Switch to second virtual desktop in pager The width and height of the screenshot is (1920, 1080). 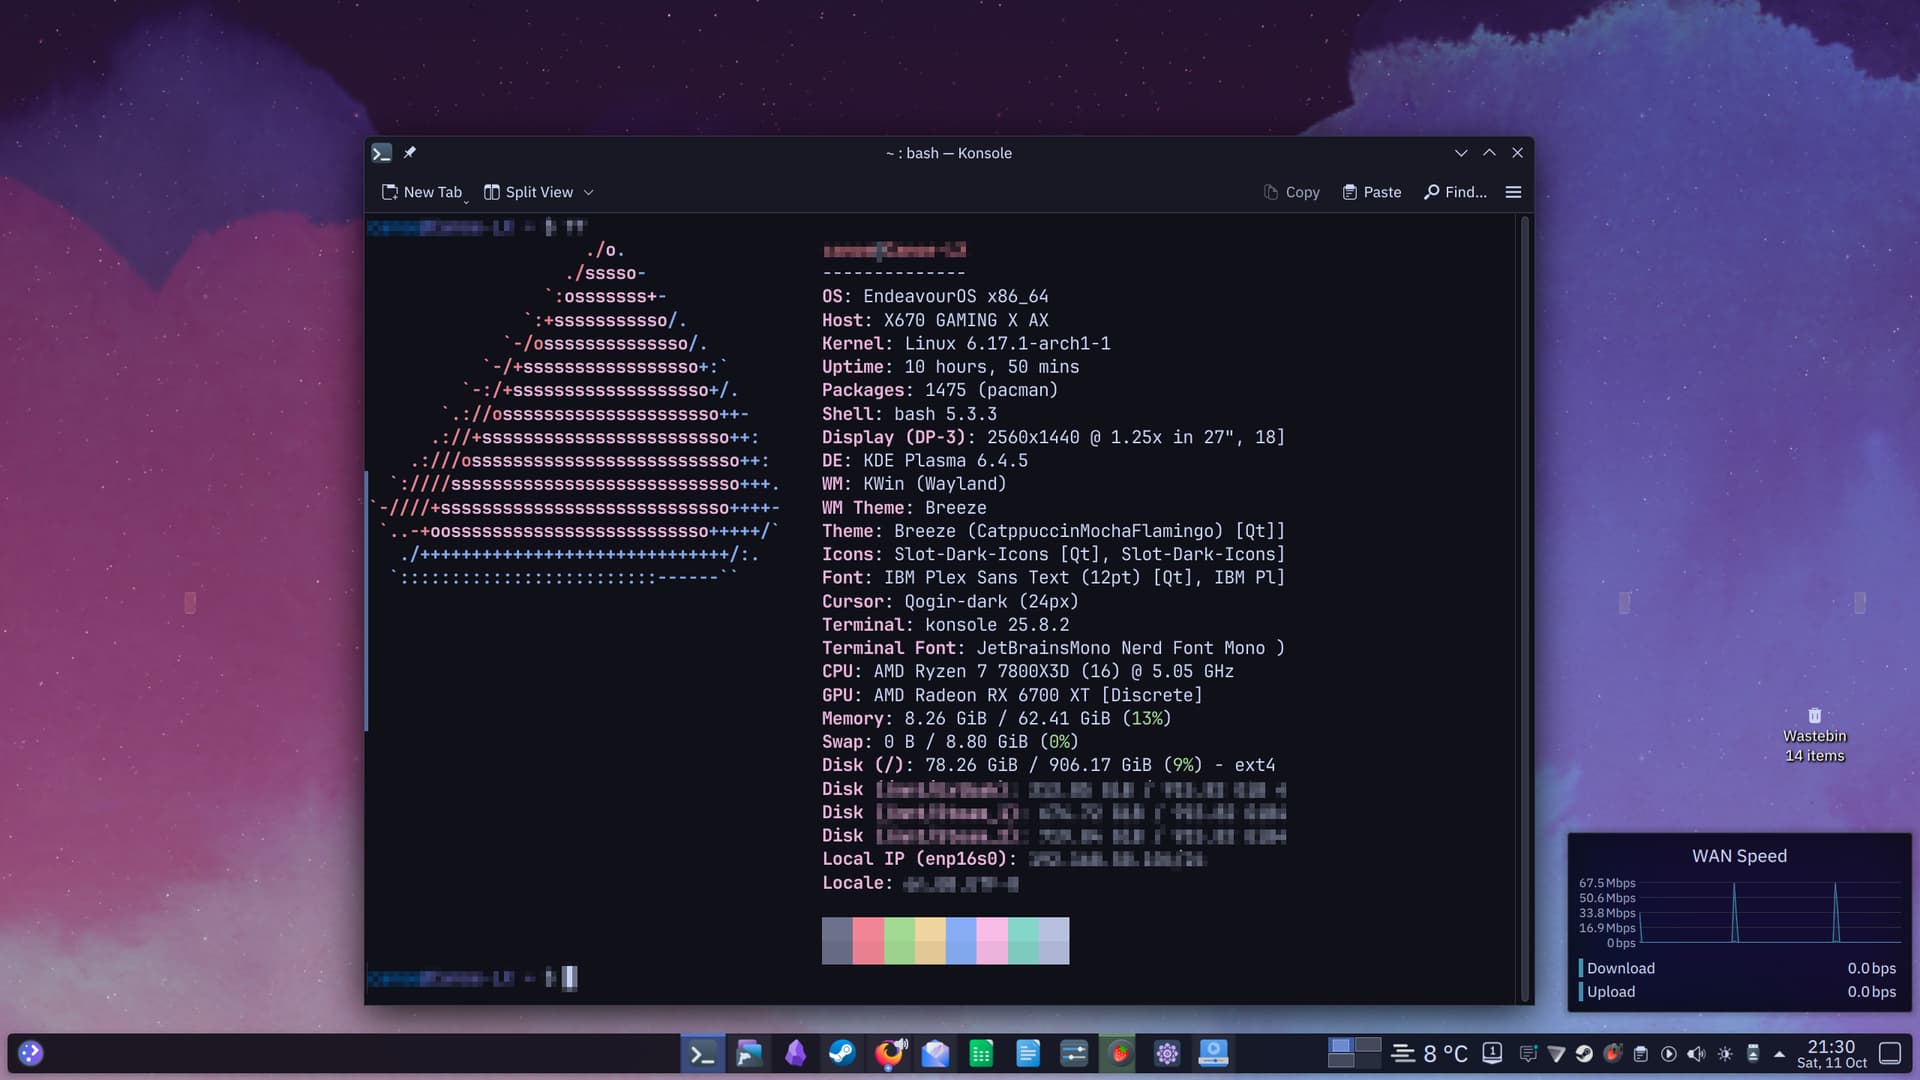click(1367, 1045)
